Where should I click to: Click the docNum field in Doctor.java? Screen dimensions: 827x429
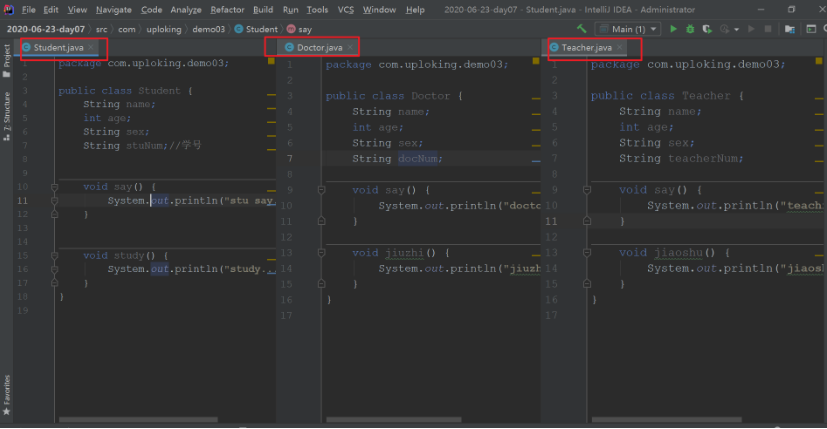point(418,159)
